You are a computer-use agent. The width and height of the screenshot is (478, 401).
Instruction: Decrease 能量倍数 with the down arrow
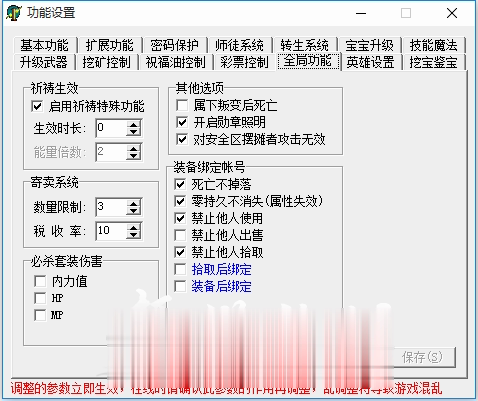tap(134, 156)
